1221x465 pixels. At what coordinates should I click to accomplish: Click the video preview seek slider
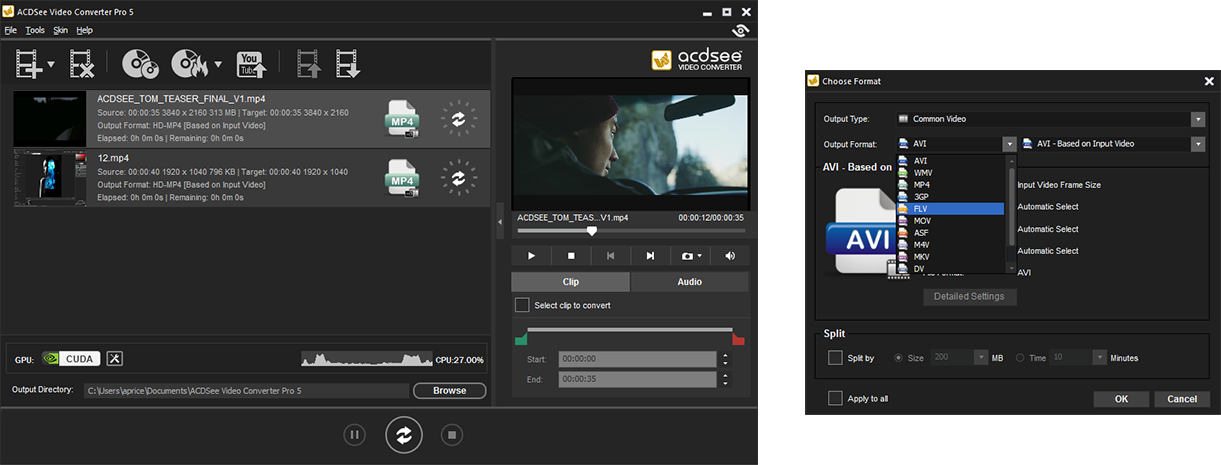click(630, 231)
